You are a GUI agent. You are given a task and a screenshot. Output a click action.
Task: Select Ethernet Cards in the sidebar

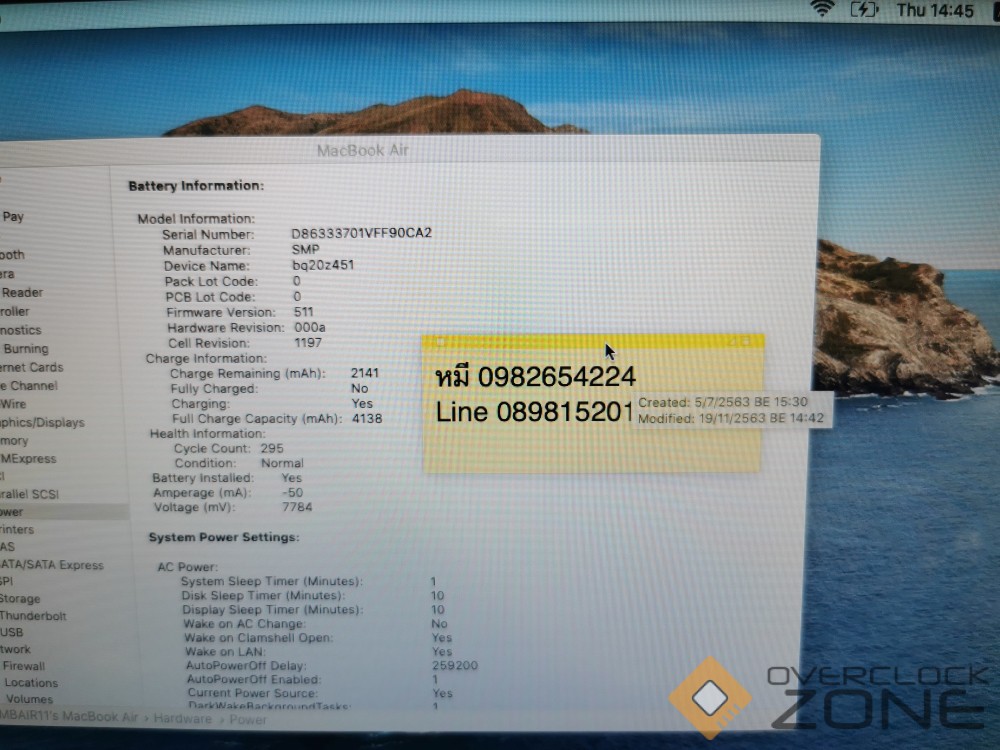(32, 367)
